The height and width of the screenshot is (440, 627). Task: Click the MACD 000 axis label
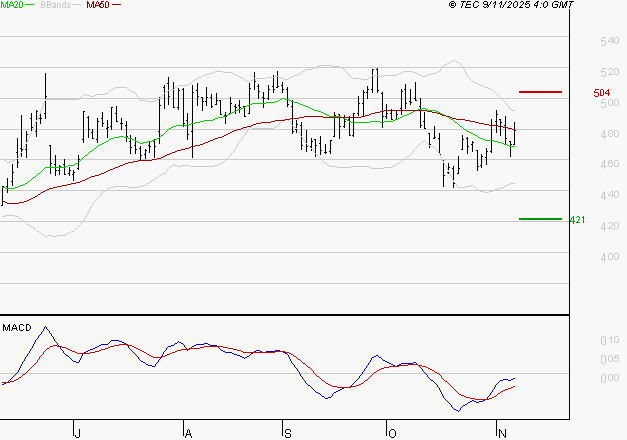[x=610, y=378]
